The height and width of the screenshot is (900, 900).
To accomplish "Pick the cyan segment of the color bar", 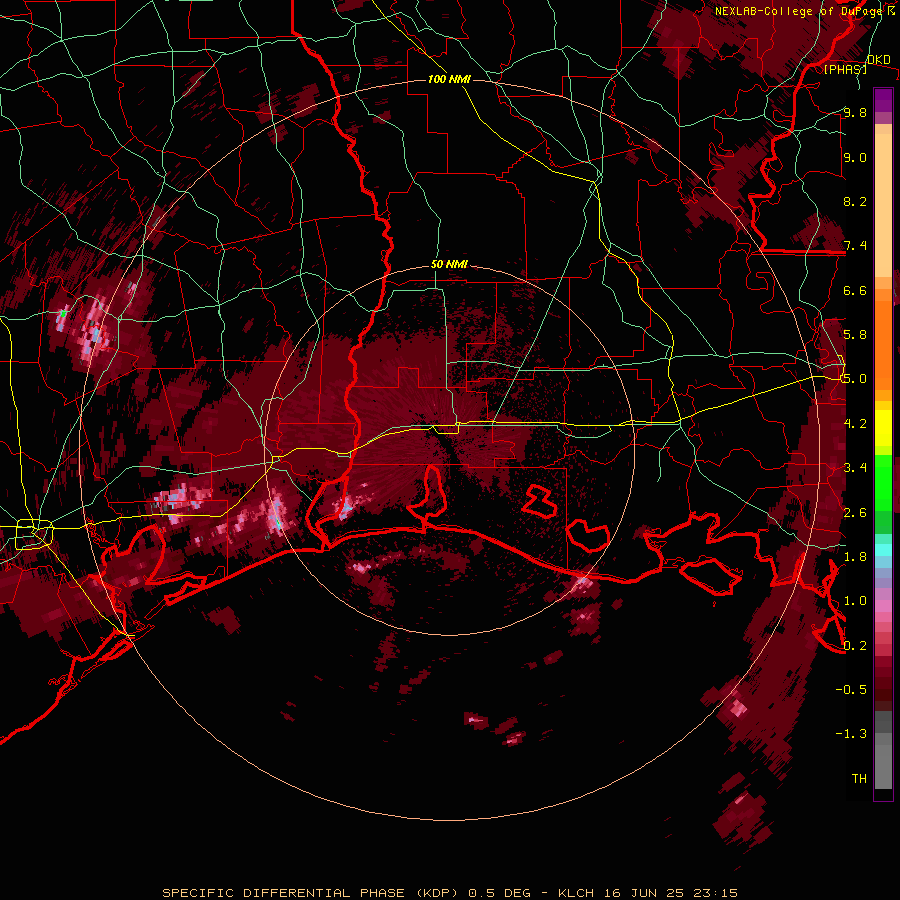I will point(883,549).
